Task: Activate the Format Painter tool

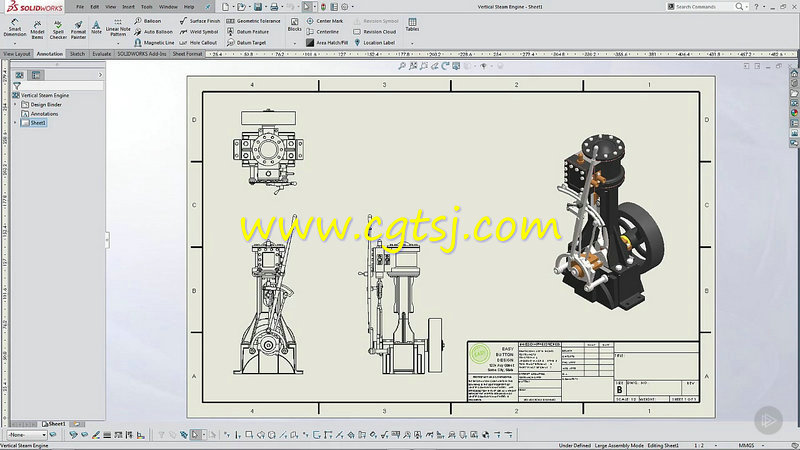Action: click(78, 31)
